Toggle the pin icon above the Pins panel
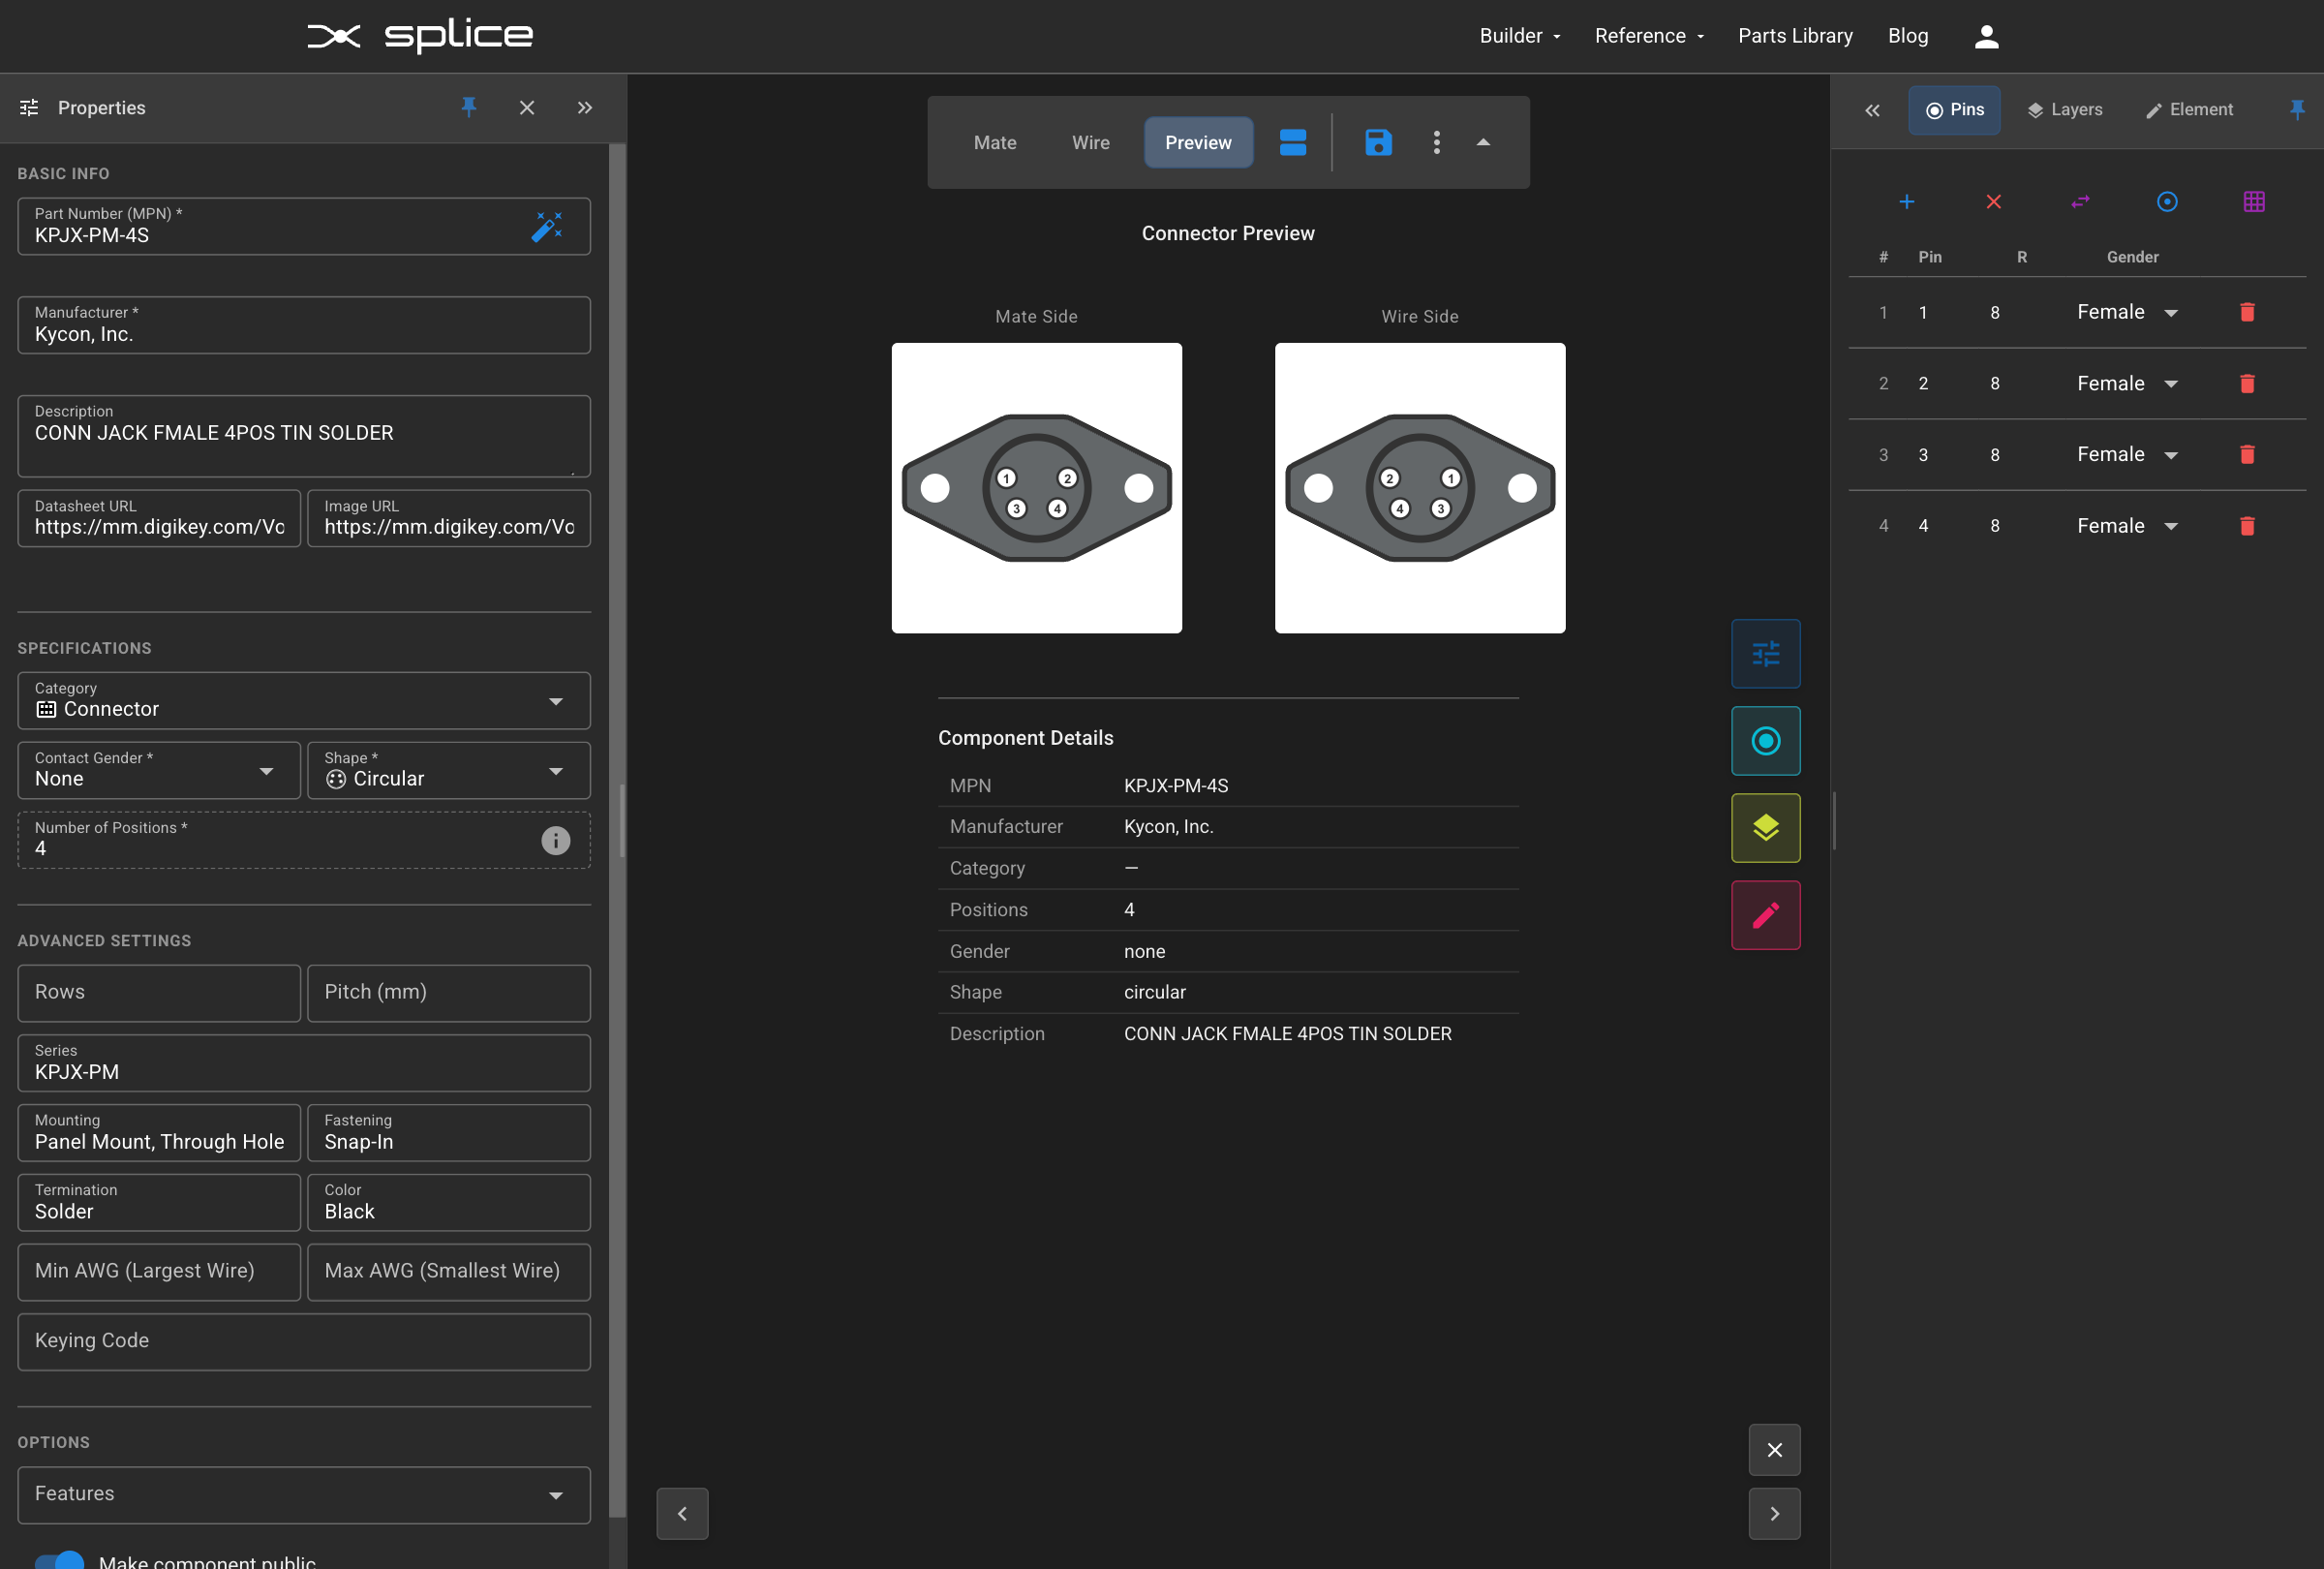 coord(2297,110)
